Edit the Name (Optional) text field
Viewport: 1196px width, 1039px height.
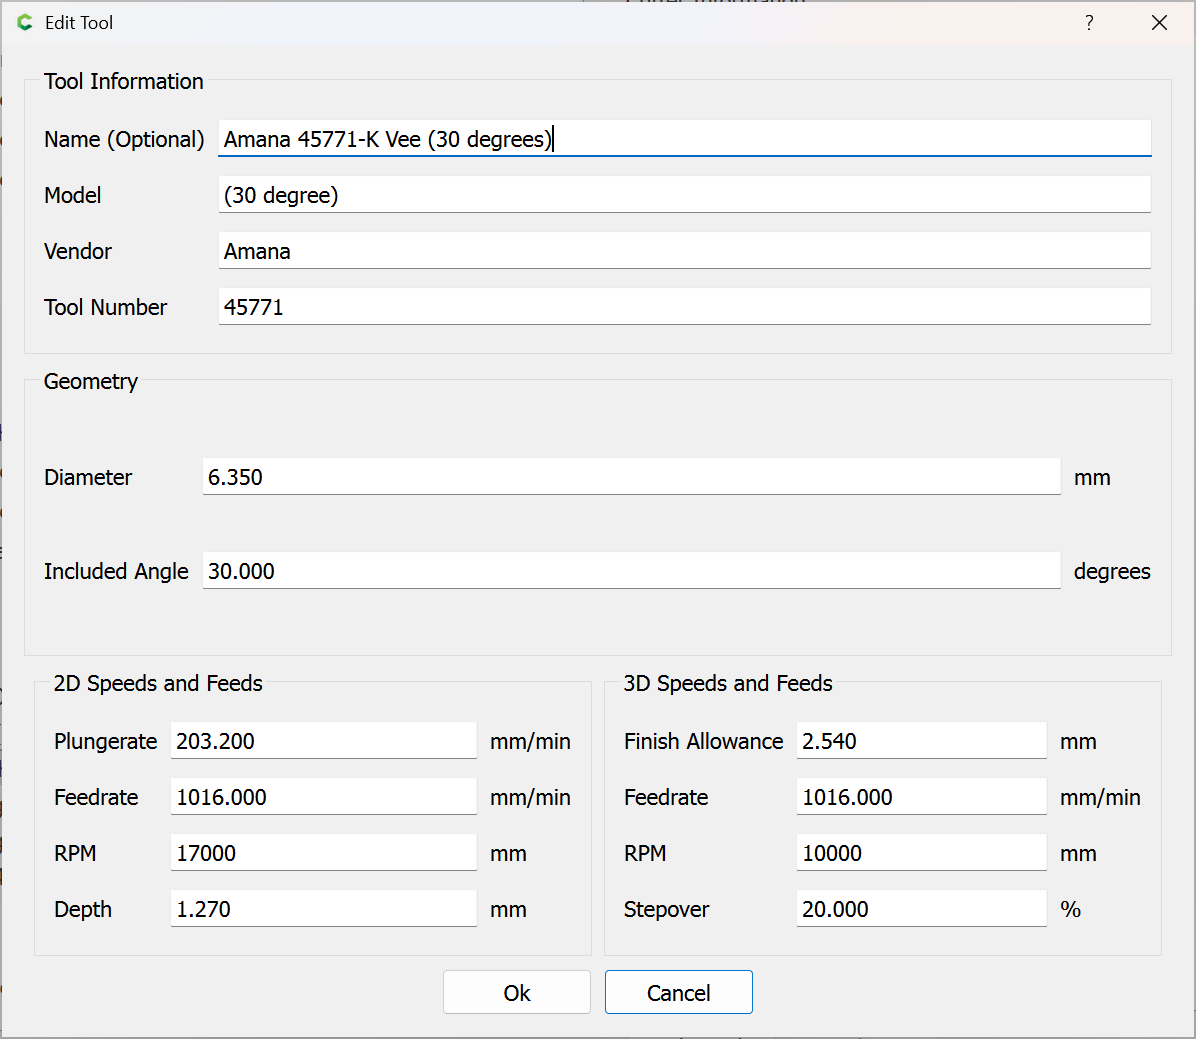click(684, 139)
